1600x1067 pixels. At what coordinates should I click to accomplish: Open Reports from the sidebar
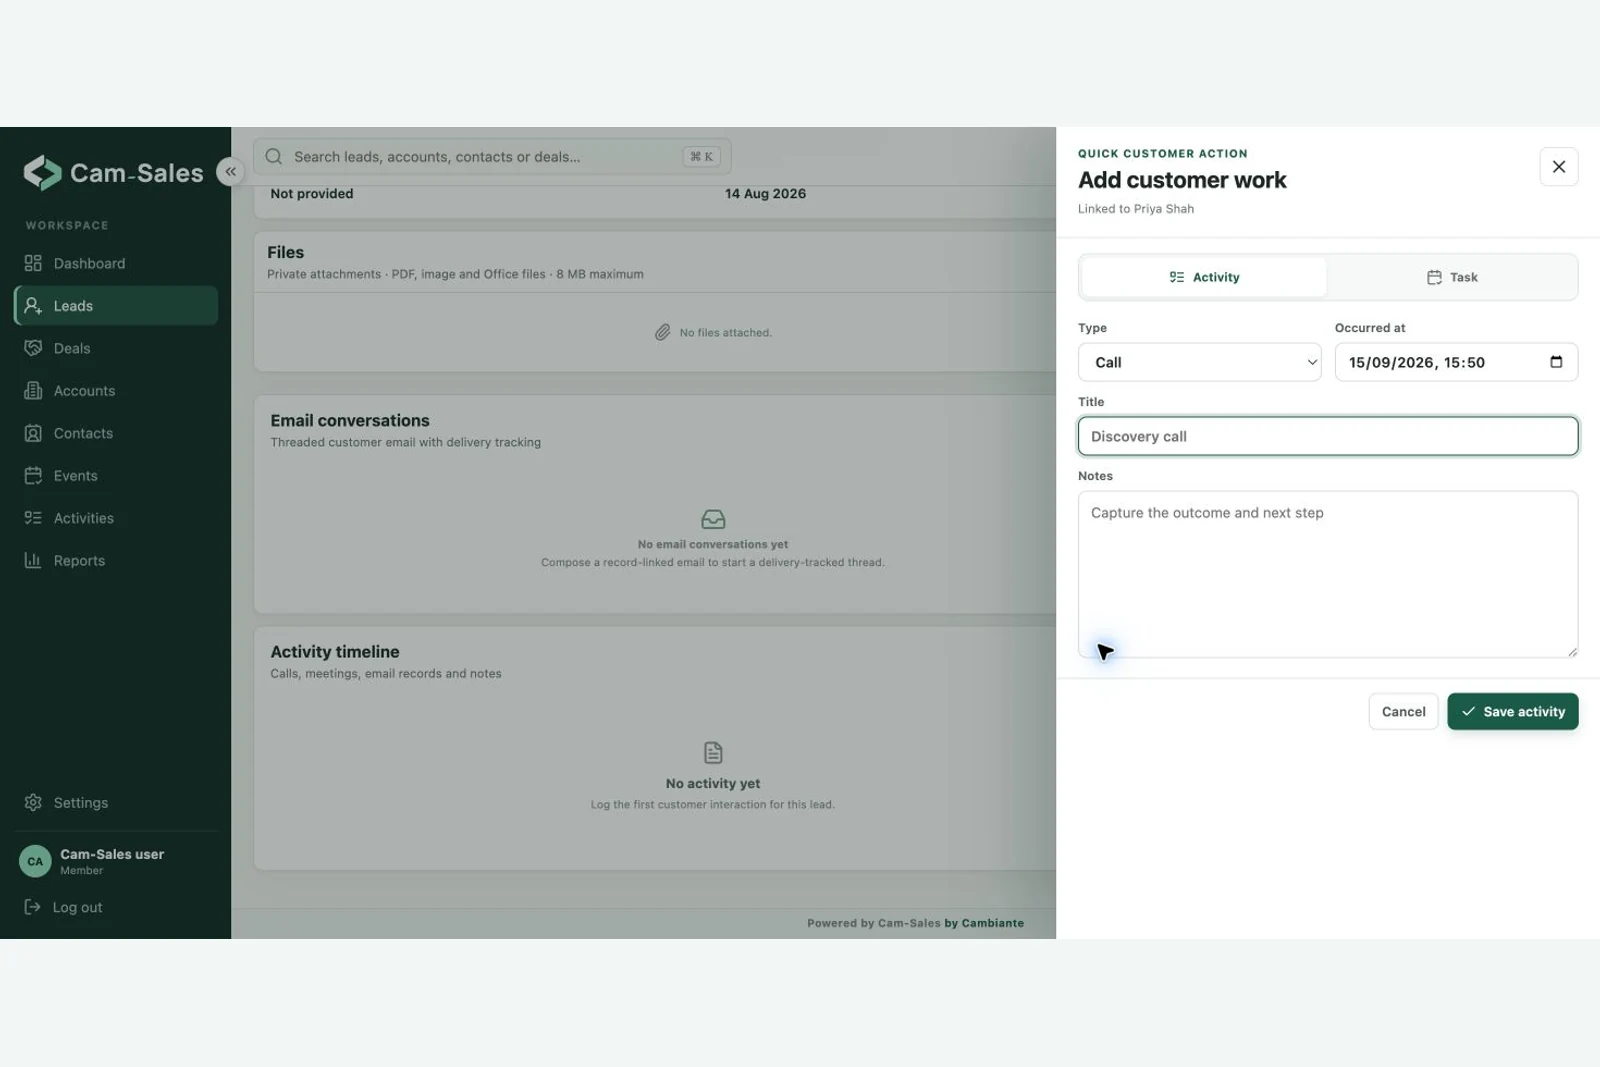click(x=116, y=561)
